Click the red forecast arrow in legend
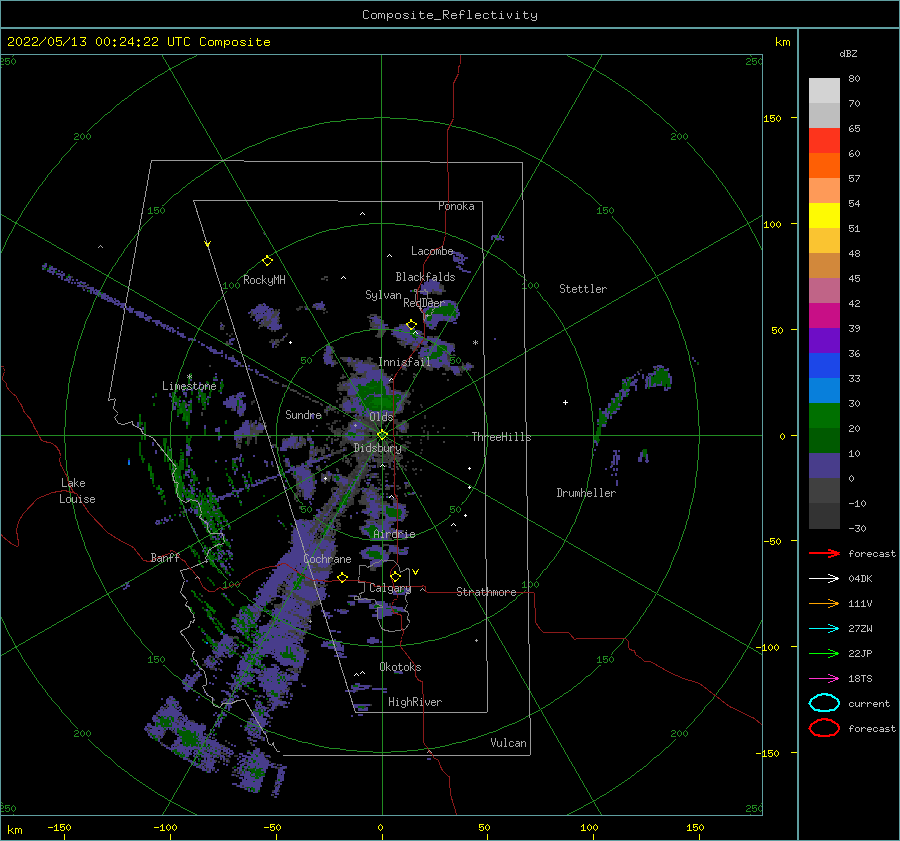The width and height of the screenshot is (900, 841). point(824,553)
